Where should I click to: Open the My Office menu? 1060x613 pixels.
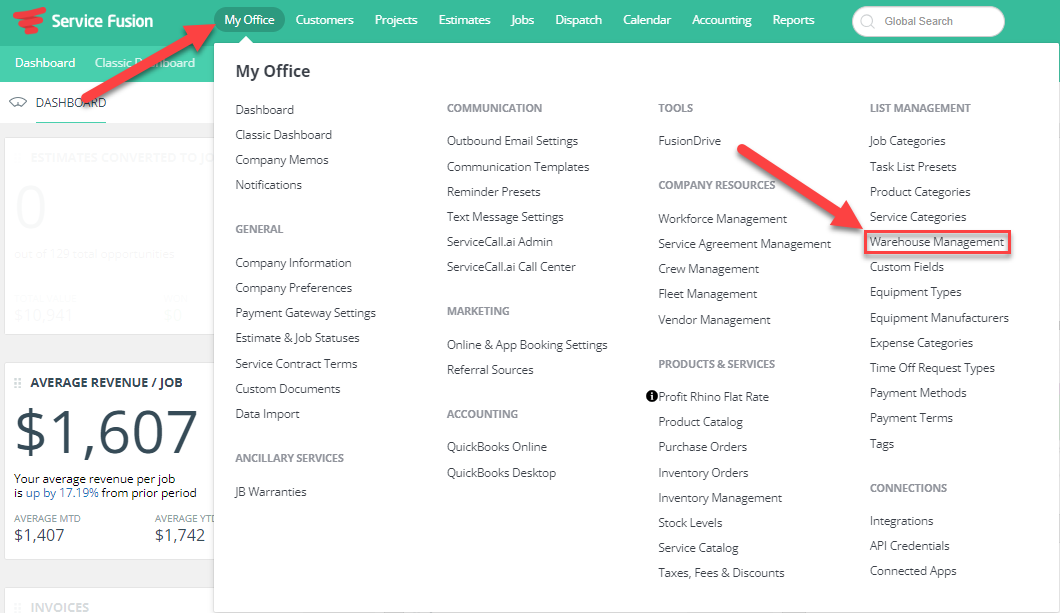pyautogui.click(x=249, y=20)
